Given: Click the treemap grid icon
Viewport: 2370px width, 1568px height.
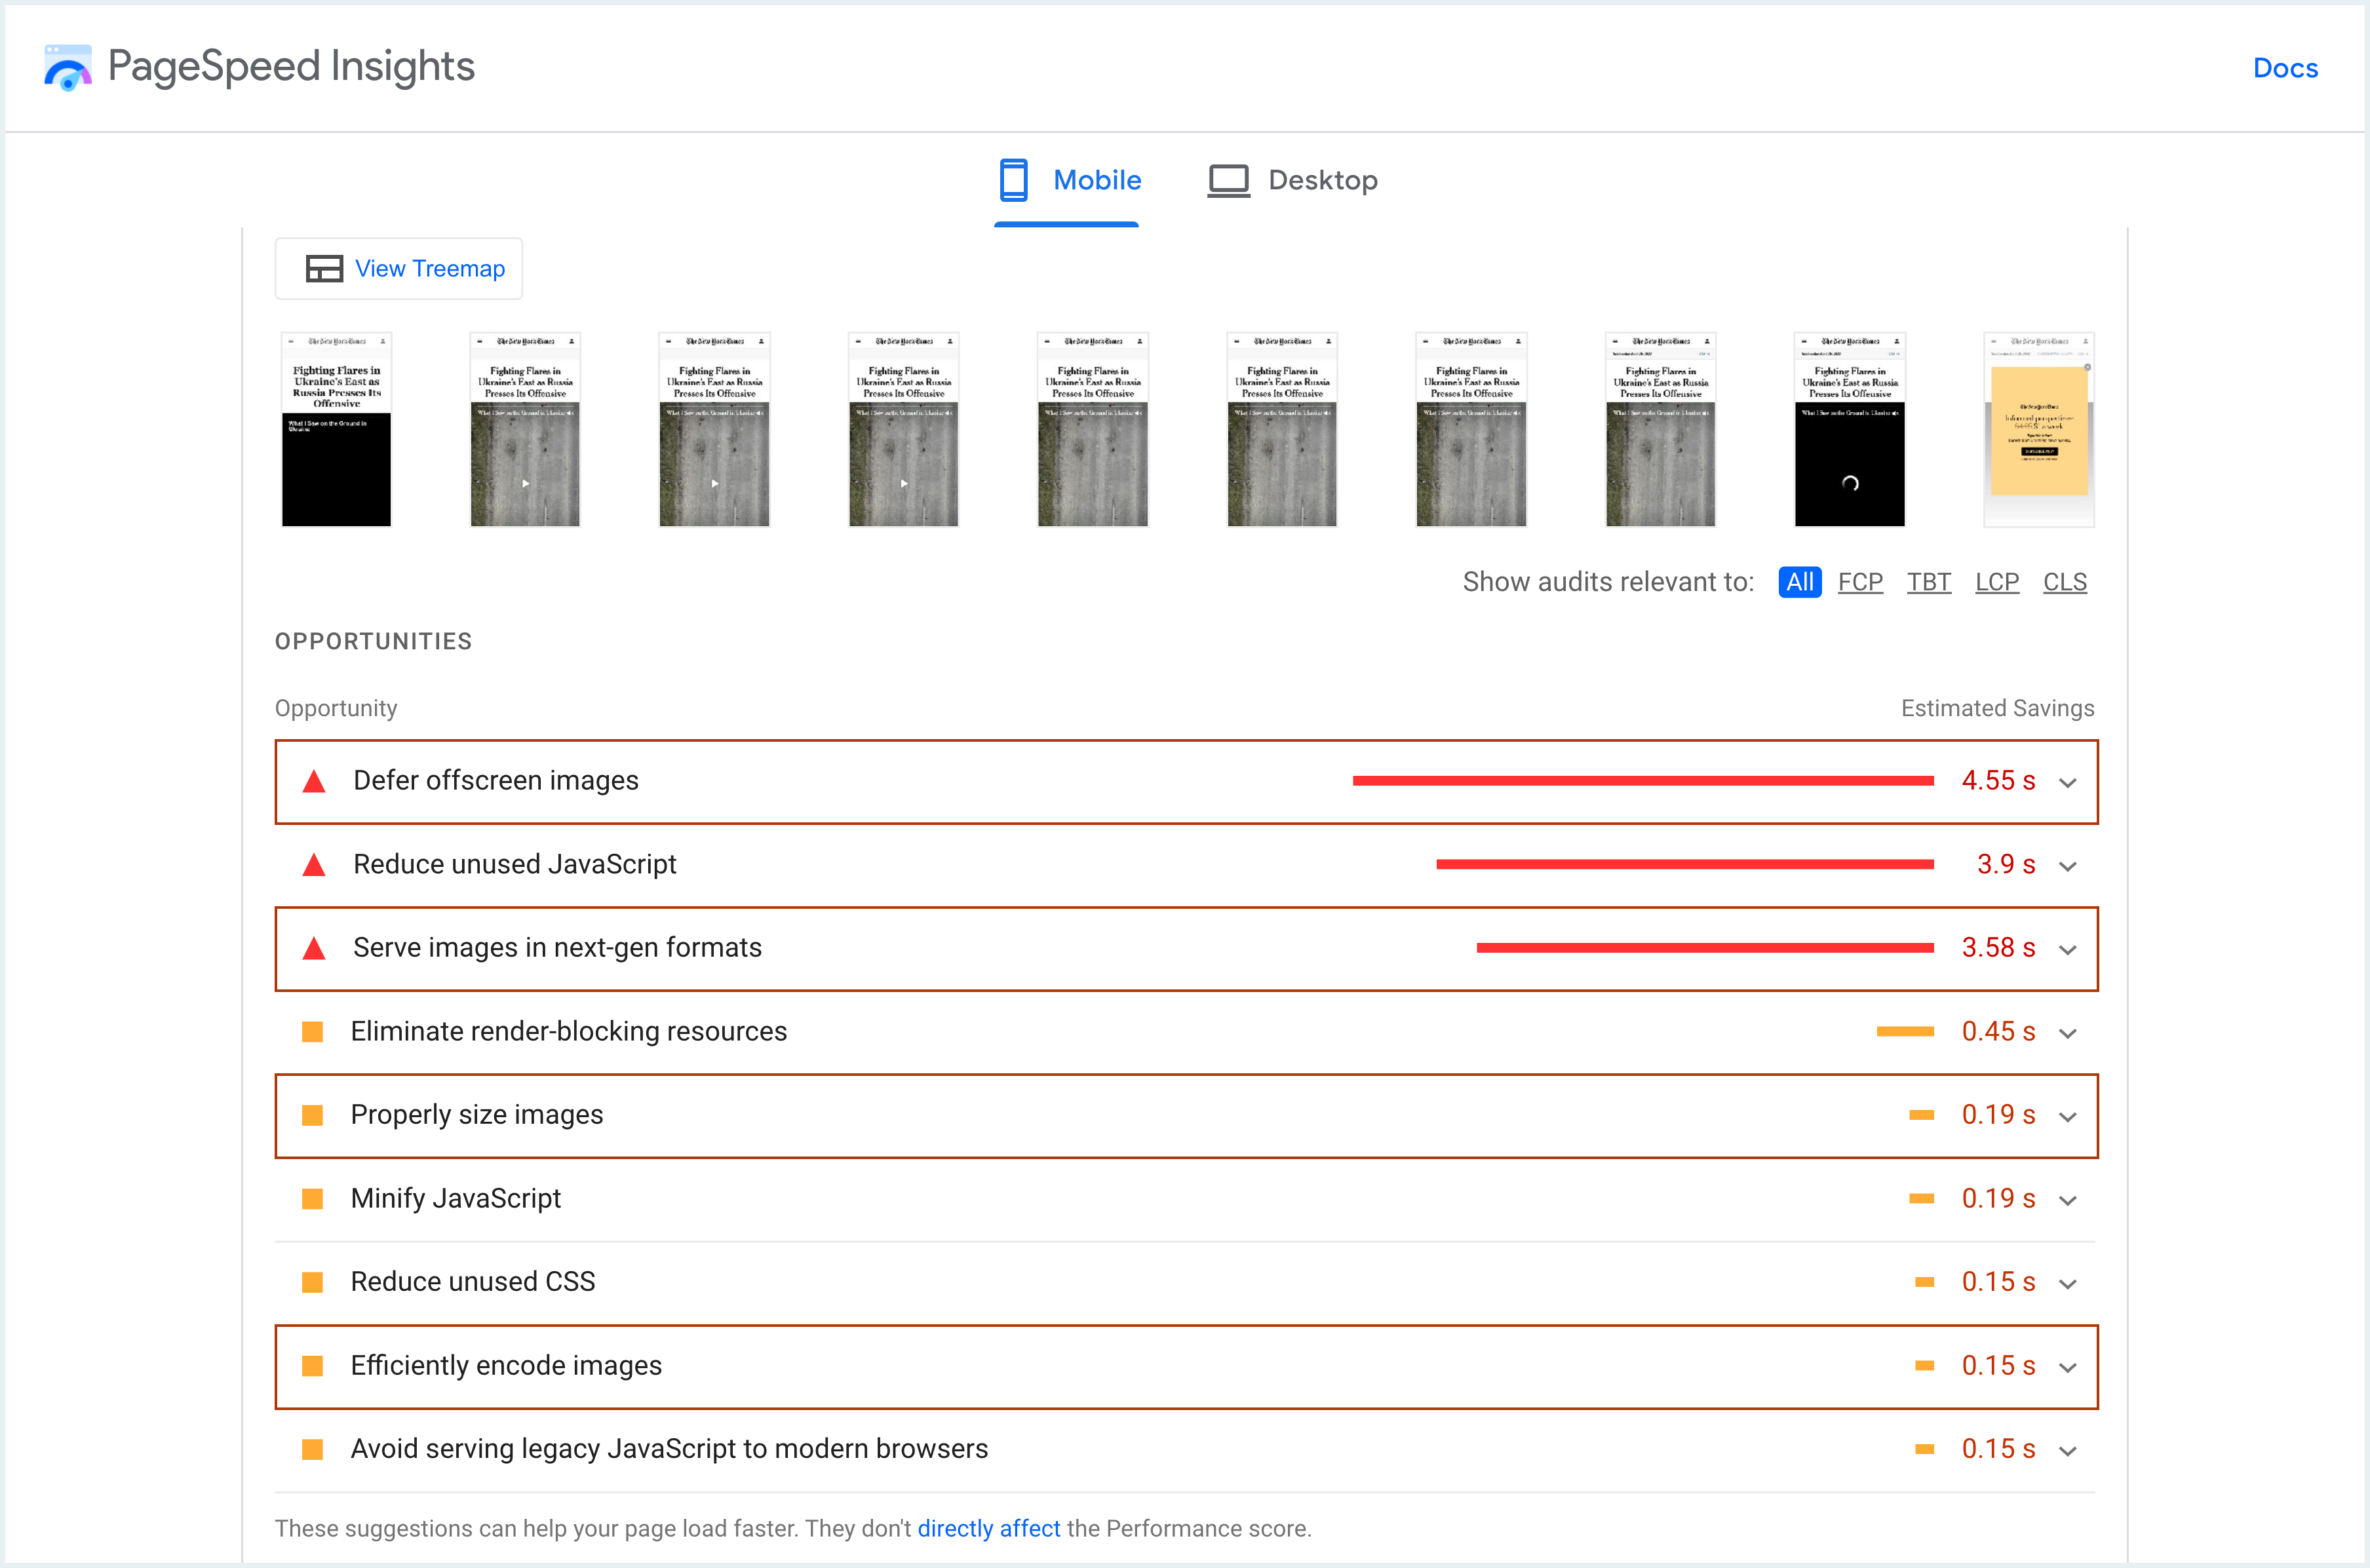Looking at the screenshot, I should point(324,269).
